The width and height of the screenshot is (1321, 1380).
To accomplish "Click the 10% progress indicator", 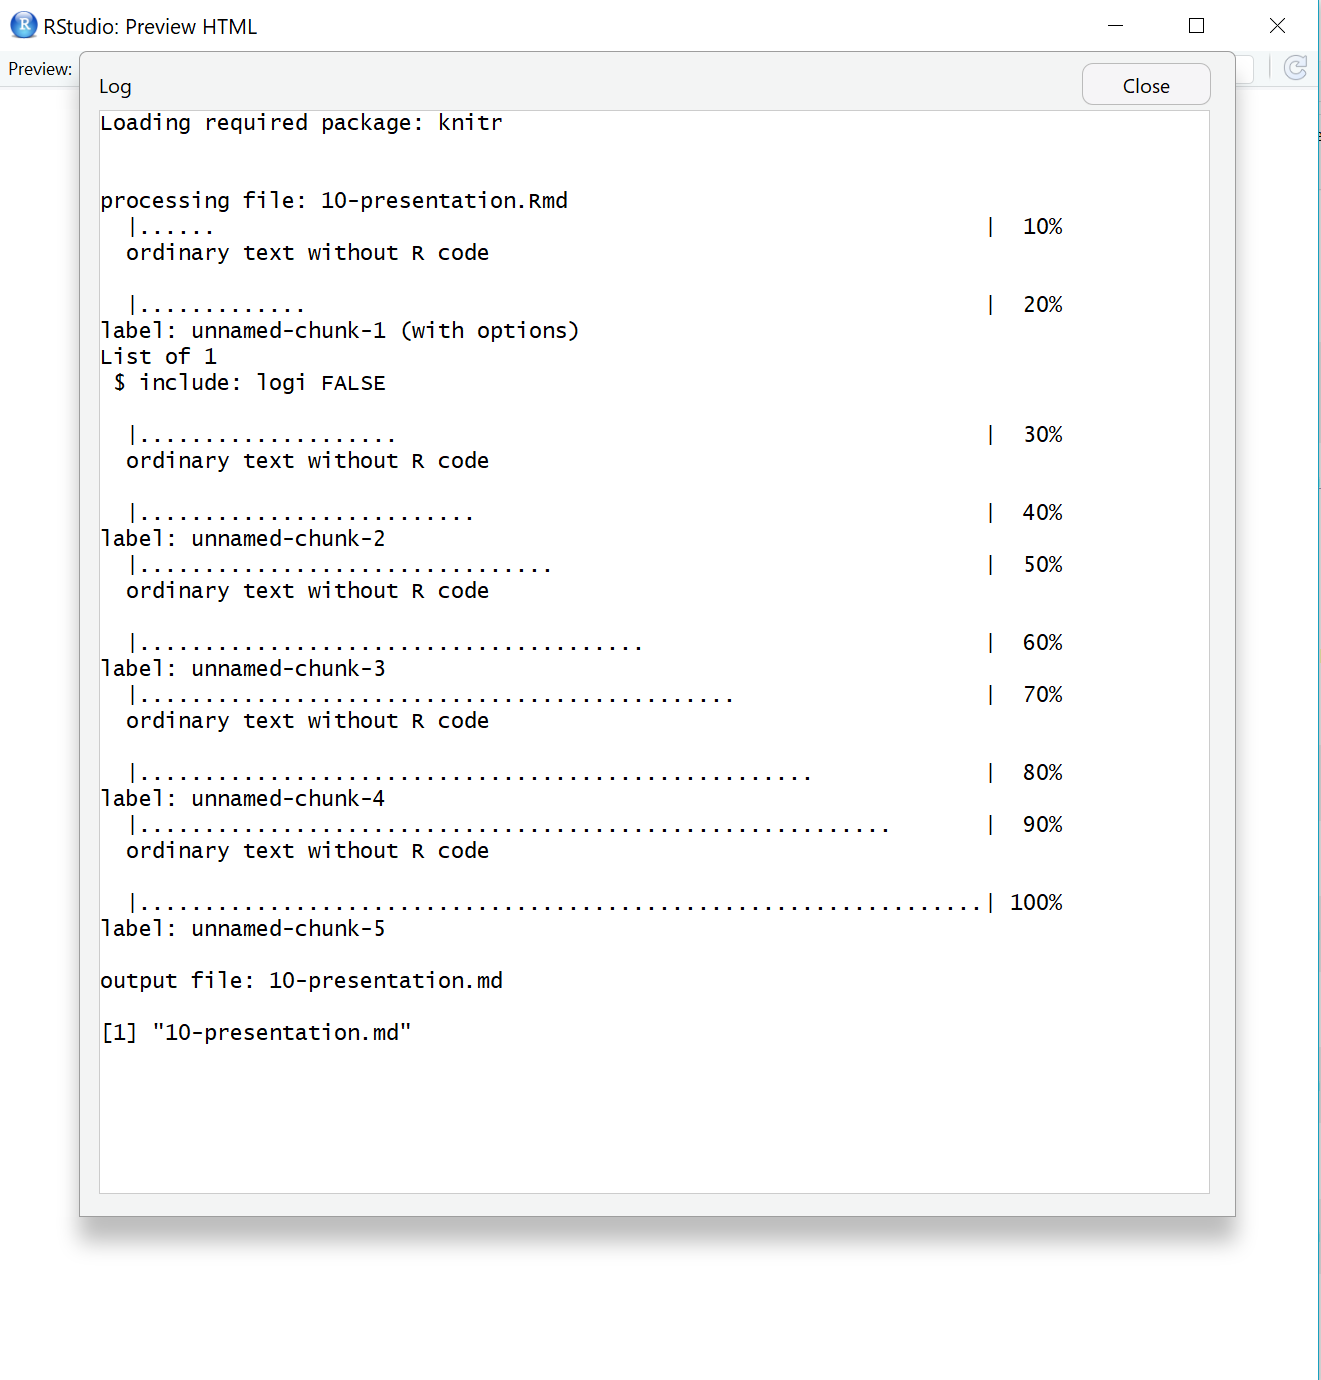I will point(1042,226).
